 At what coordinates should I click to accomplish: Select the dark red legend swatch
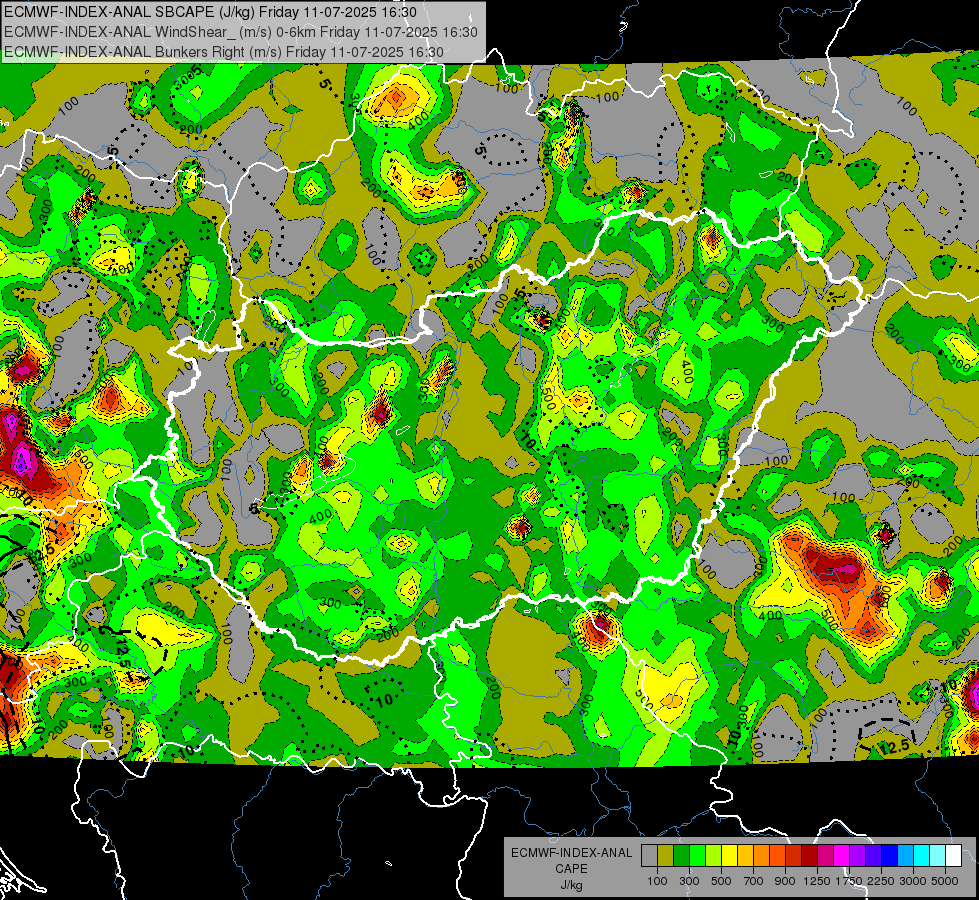(x=809, y=855)
